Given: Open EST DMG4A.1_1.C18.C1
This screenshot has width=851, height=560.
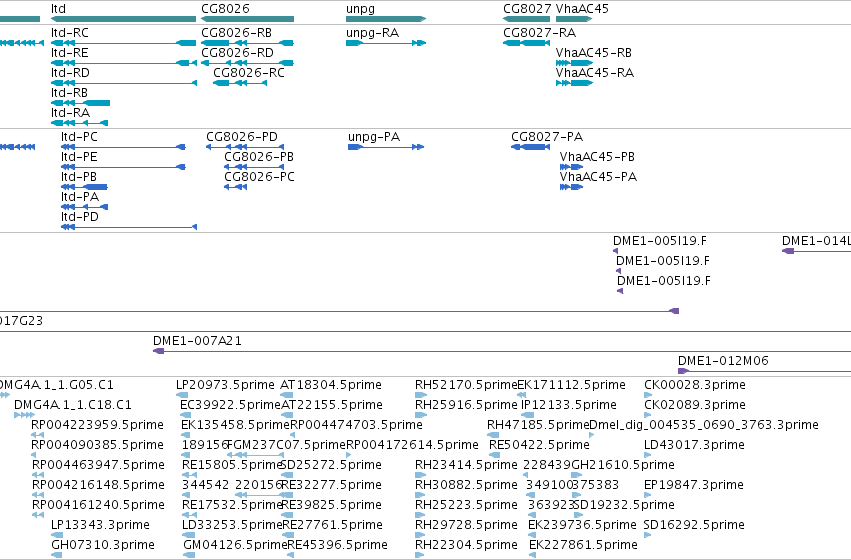Looking at the screenshot, I should (x=73, y=405).
